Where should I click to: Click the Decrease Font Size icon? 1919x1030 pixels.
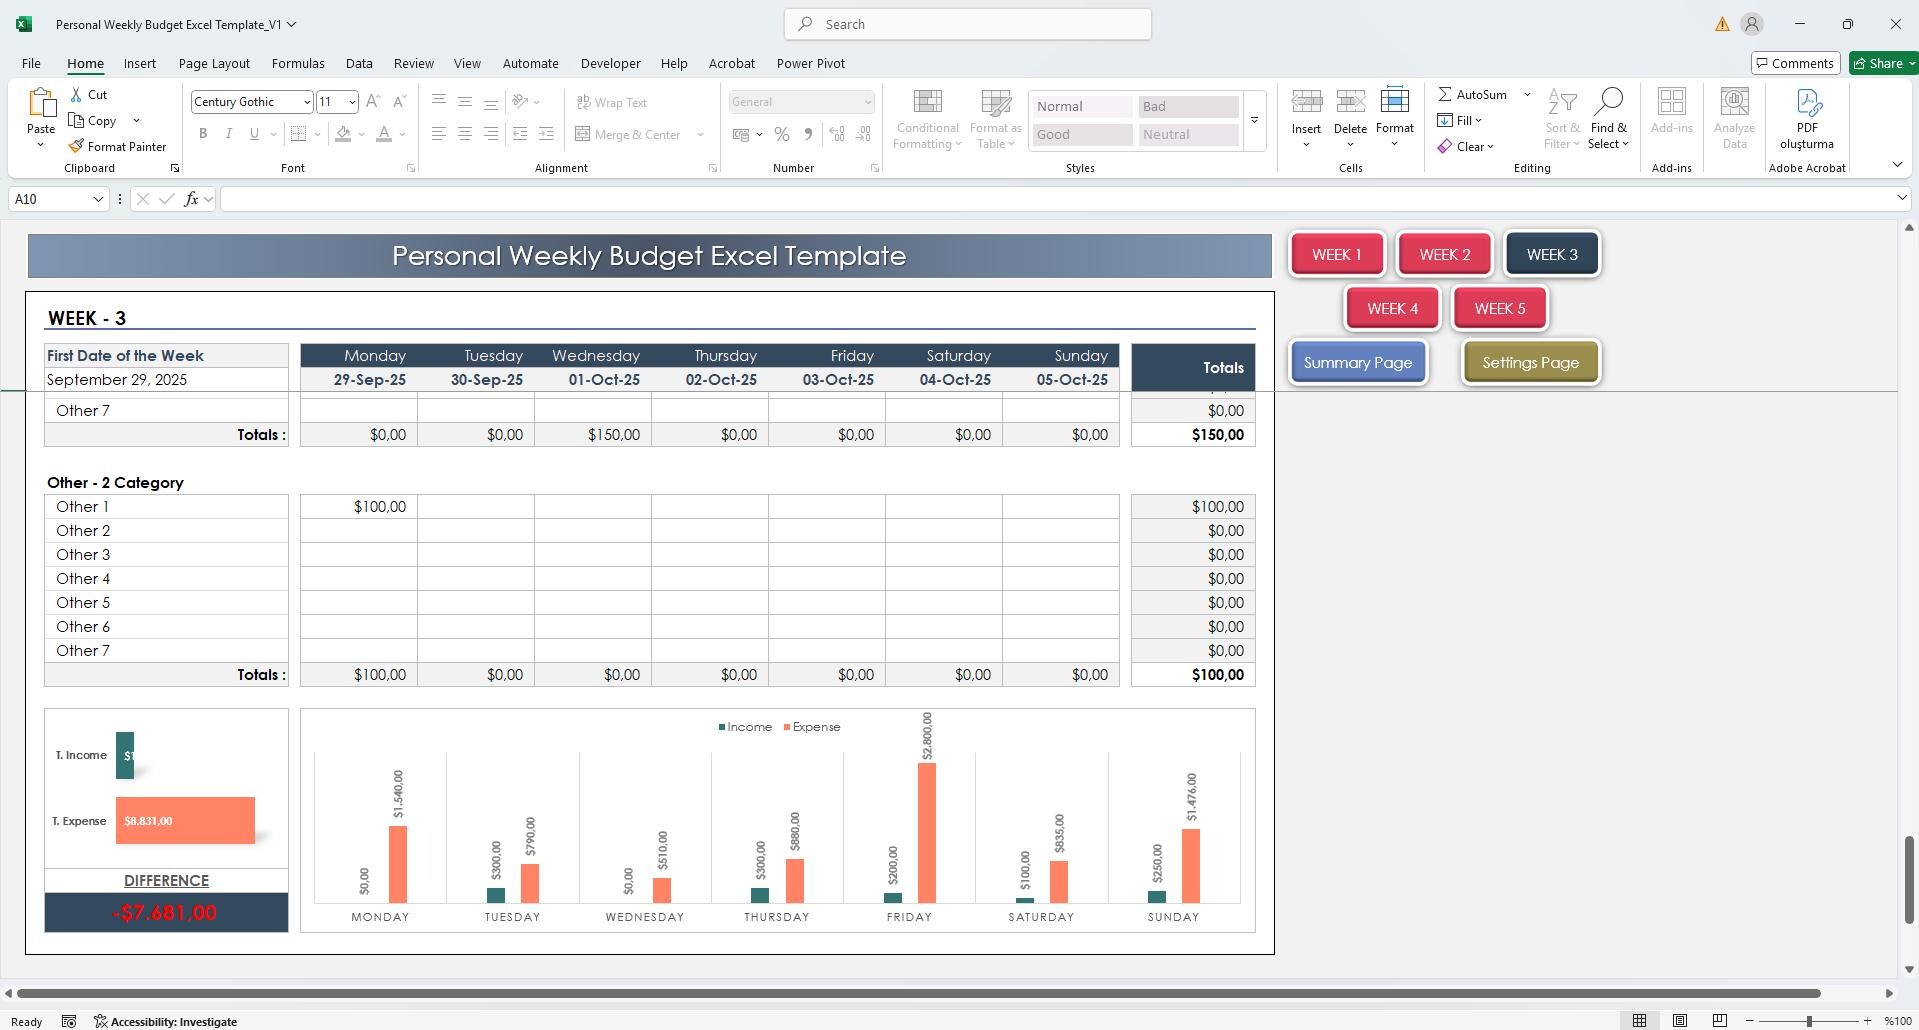[399, 101]
